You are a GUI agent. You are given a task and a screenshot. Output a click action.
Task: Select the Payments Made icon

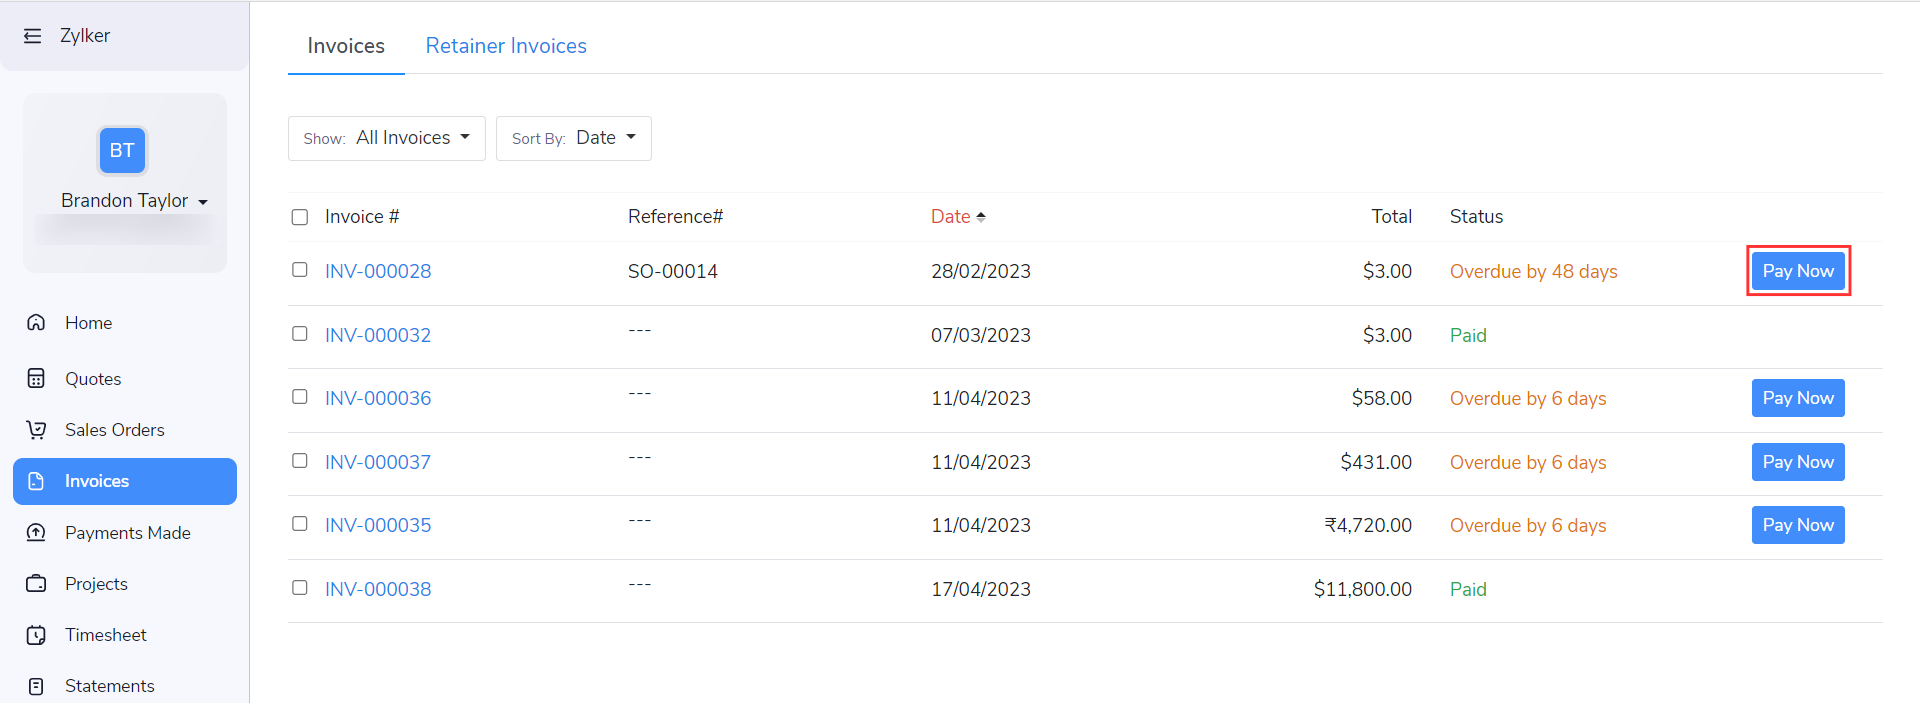point(36,532)
